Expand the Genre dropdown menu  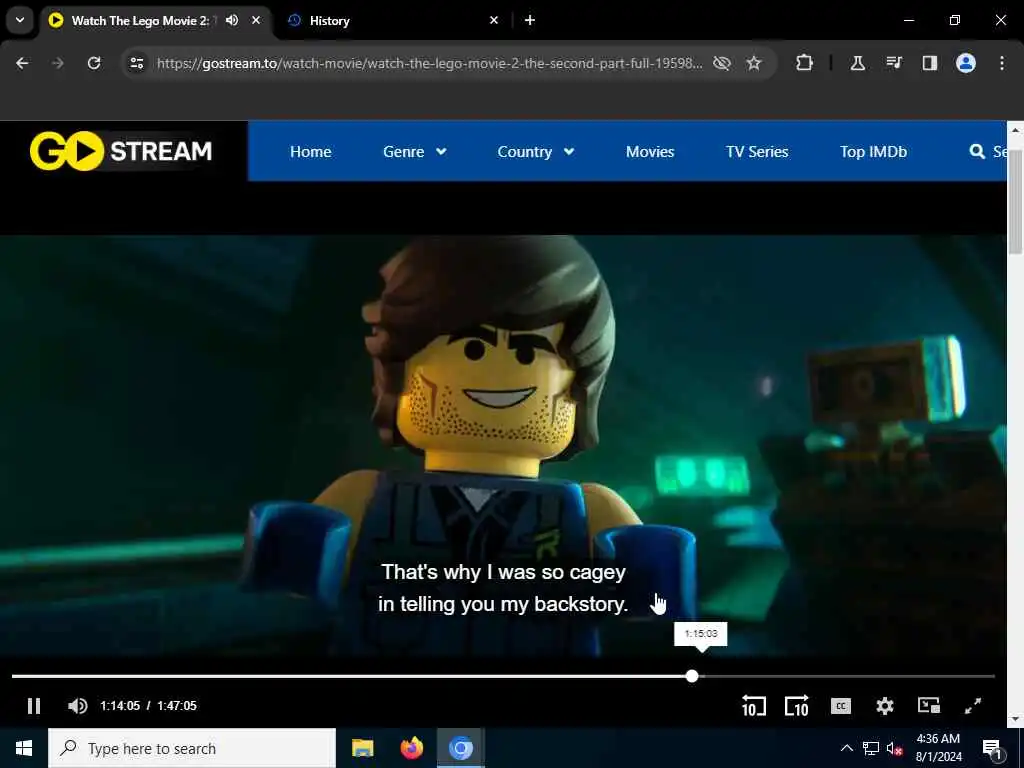click(415, 152)
